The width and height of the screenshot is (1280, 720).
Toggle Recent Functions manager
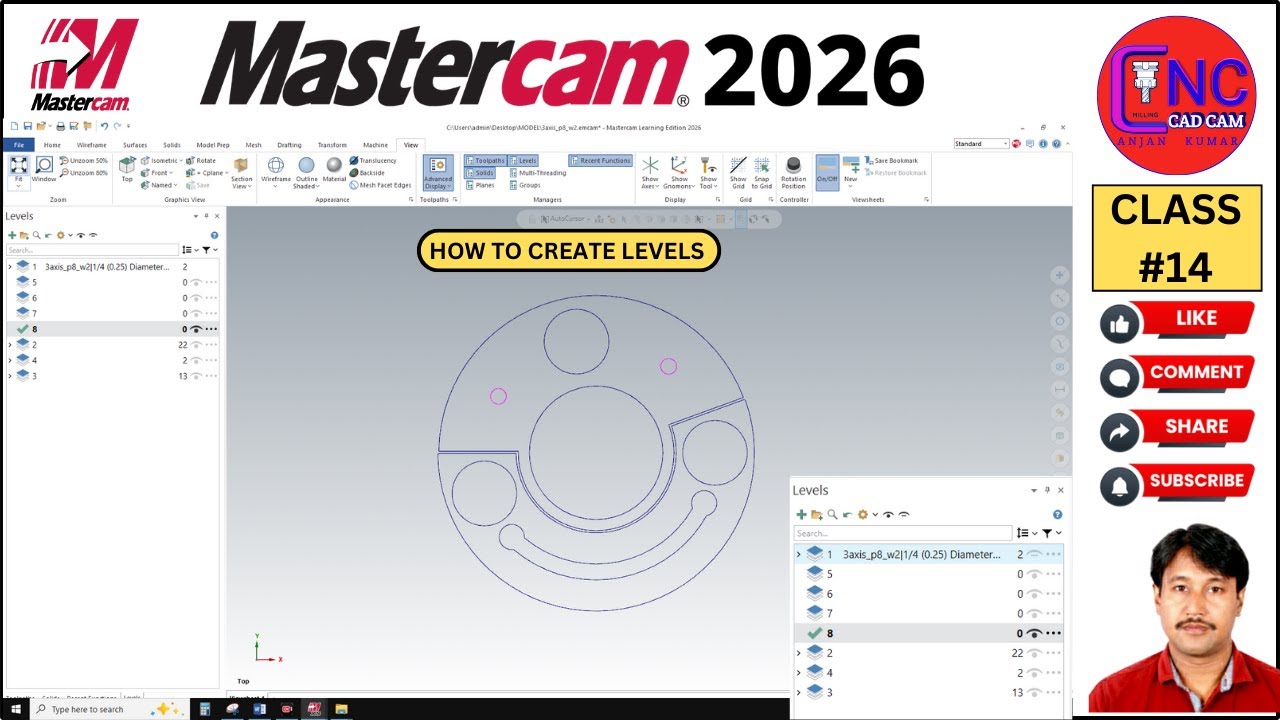coord(600,160)
